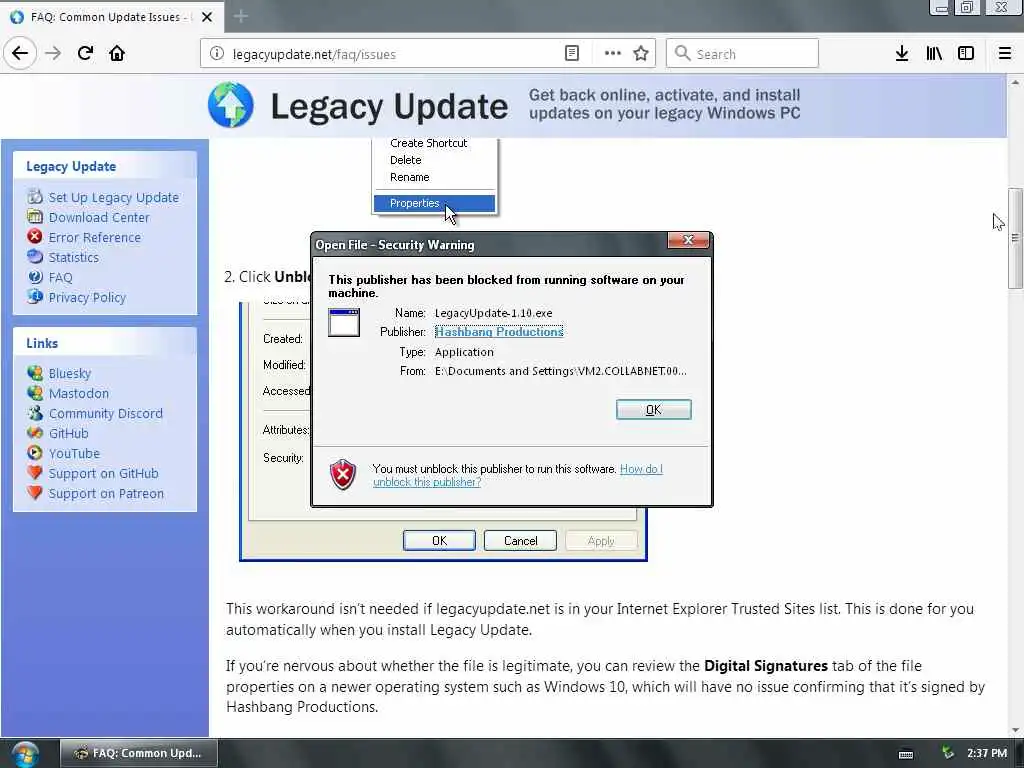This screenshot has height=768, width=1024.
Task: Open a new browser tab
Action: point(241,16)
